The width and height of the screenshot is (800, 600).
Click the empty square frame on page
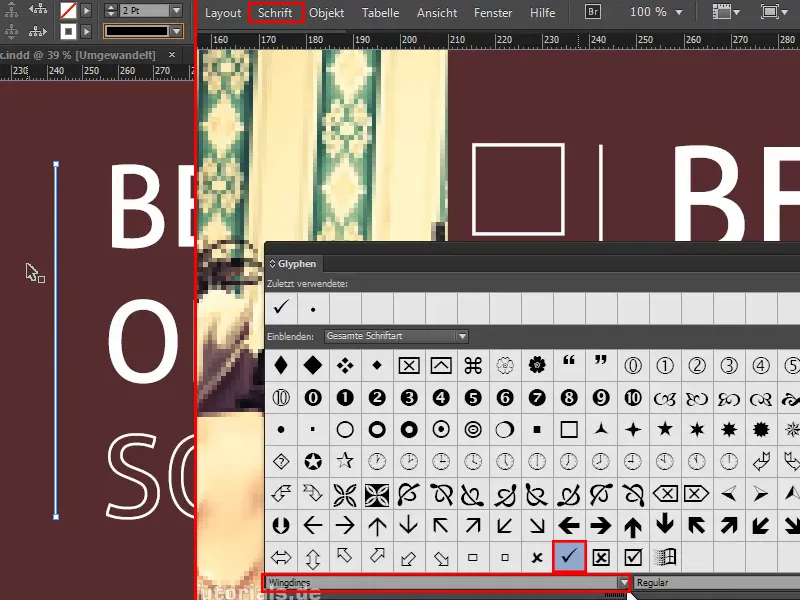(x=518, y=189)
